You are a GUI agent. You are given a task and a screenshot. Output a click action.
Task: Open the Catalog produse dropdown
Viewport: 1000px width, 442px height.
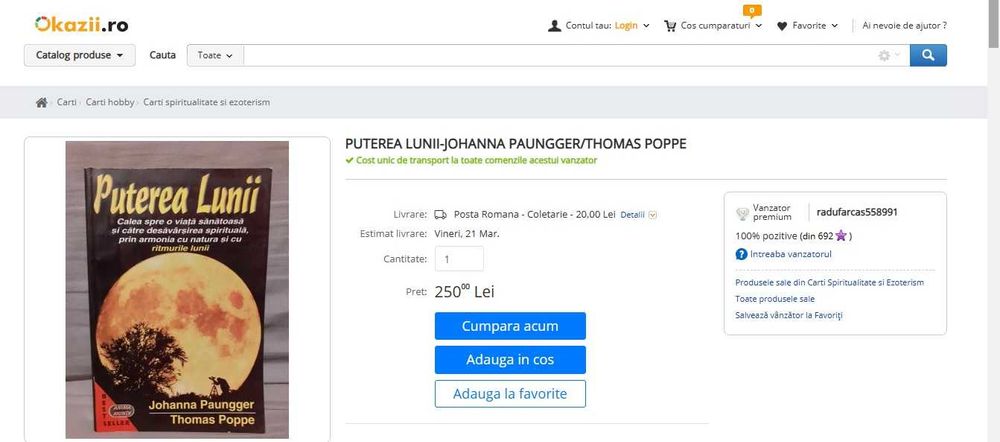point(79,55)
